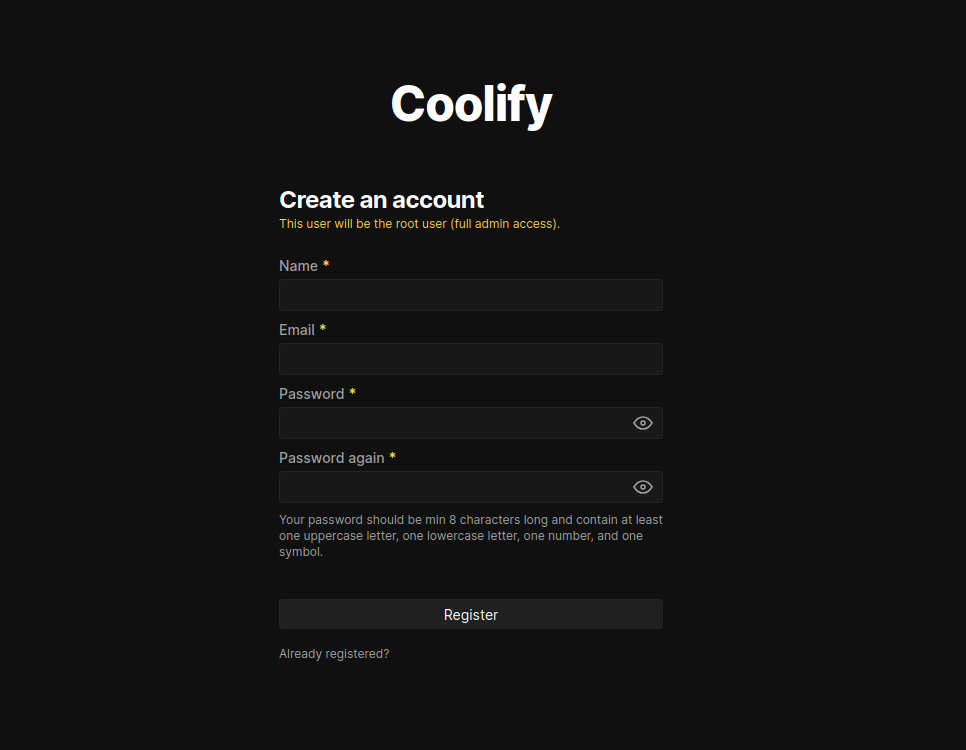Click the Coolify logo heading

pos(471,104)
